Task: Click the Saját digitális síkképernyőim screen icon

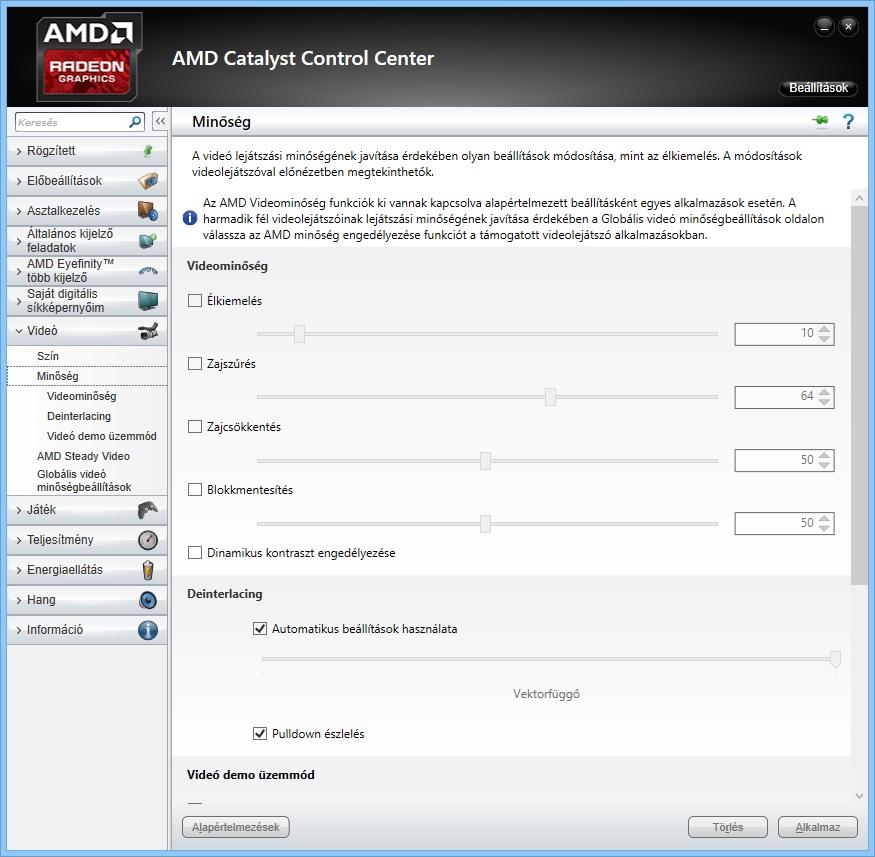Action: (148, 301)
